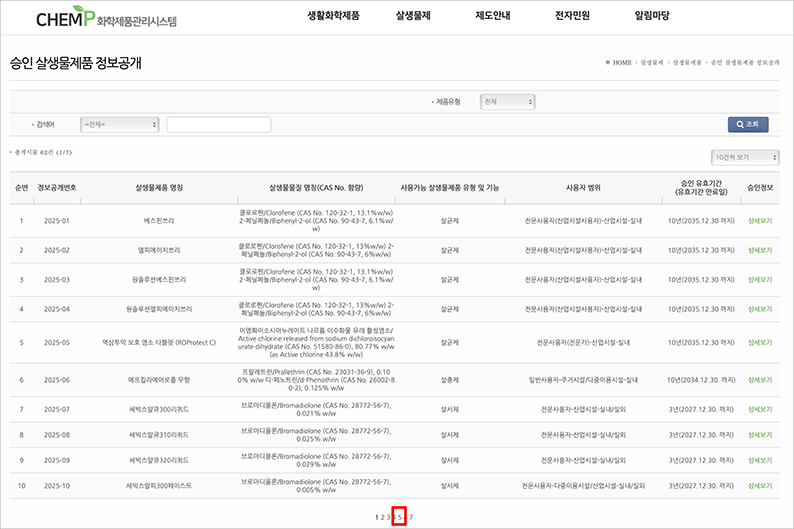Click the HOME breadcrumb icon
794x529 pixels.
click(609, 62)
